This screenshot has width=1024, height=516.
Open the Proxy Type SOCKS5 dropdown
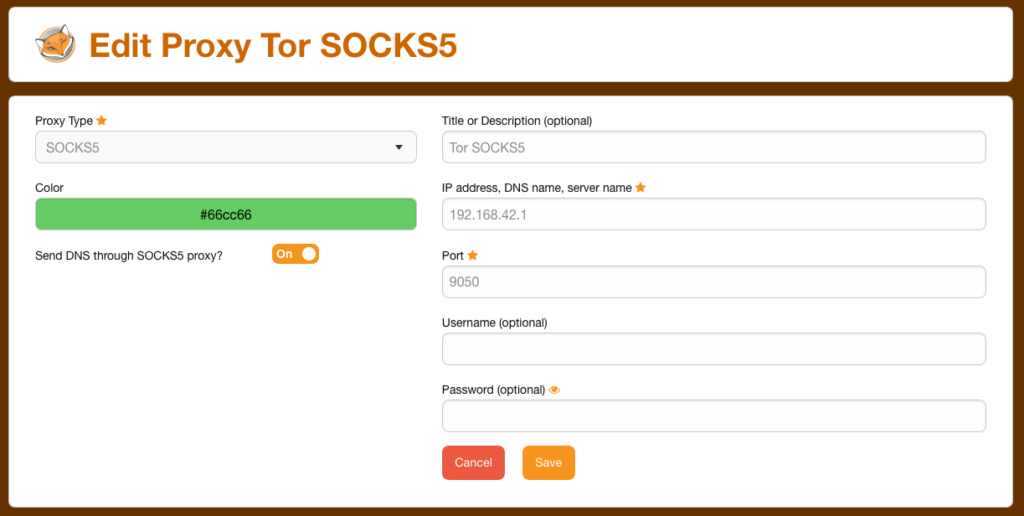point(226,148)
